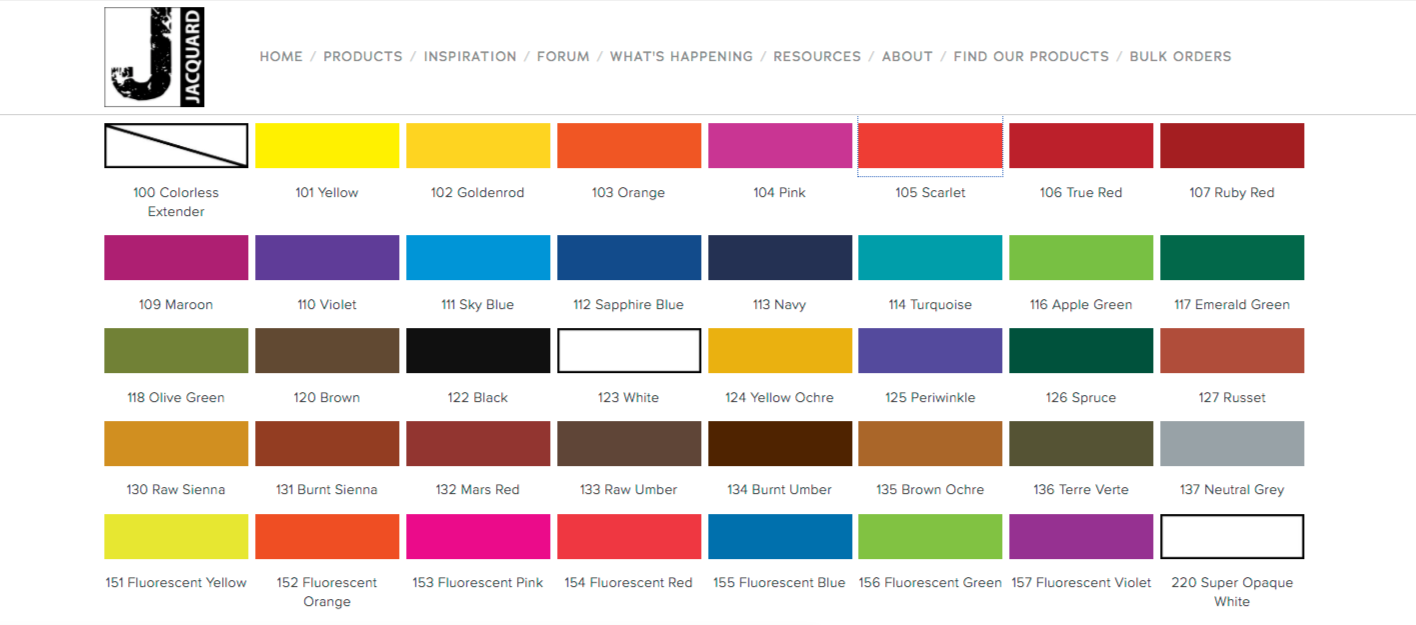
Task: Click the 153 Fluorescent Pink swatch
Action: 478,536
